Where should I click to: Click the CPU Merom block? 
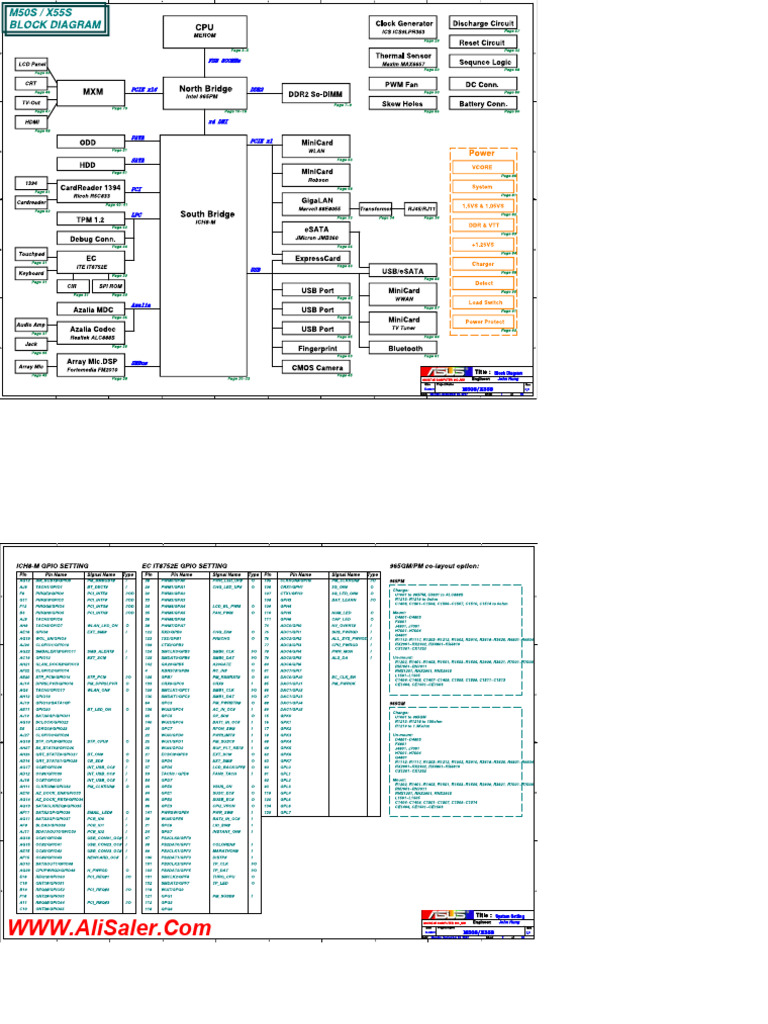point(205,31)
